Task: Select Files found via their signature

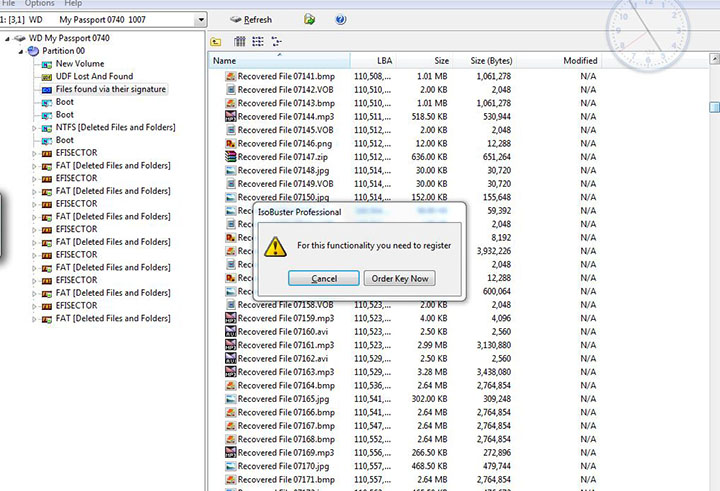Action: [x=111, y=89]
